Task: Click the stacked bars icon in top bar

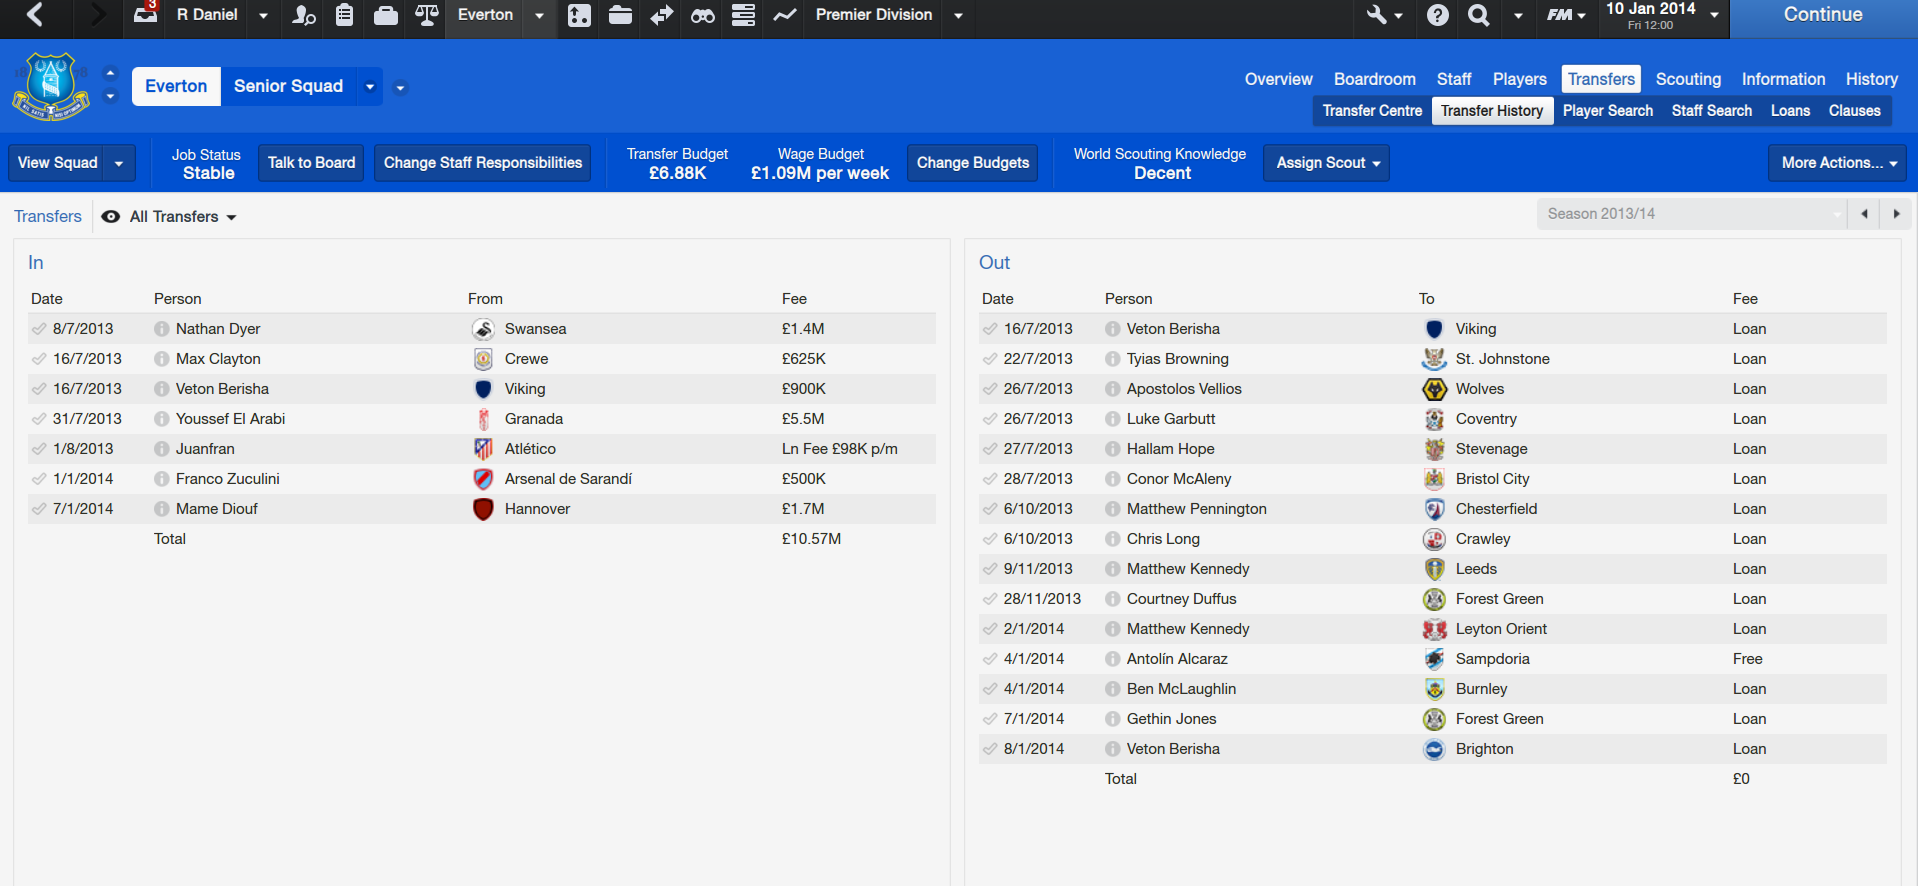Action: click(x=743, y=15)
